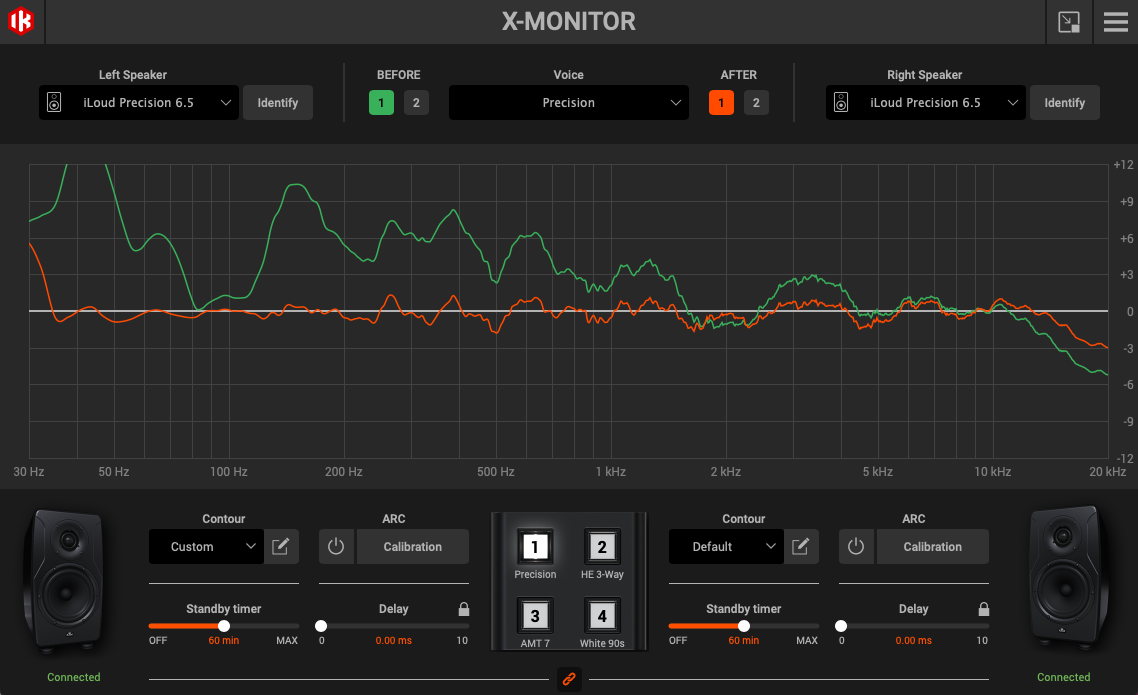Open the Voice Precision dropdown
Image resolution: width=1138 pixels, height=695 pixels.
pyautogui.click(x=568, y=102)
